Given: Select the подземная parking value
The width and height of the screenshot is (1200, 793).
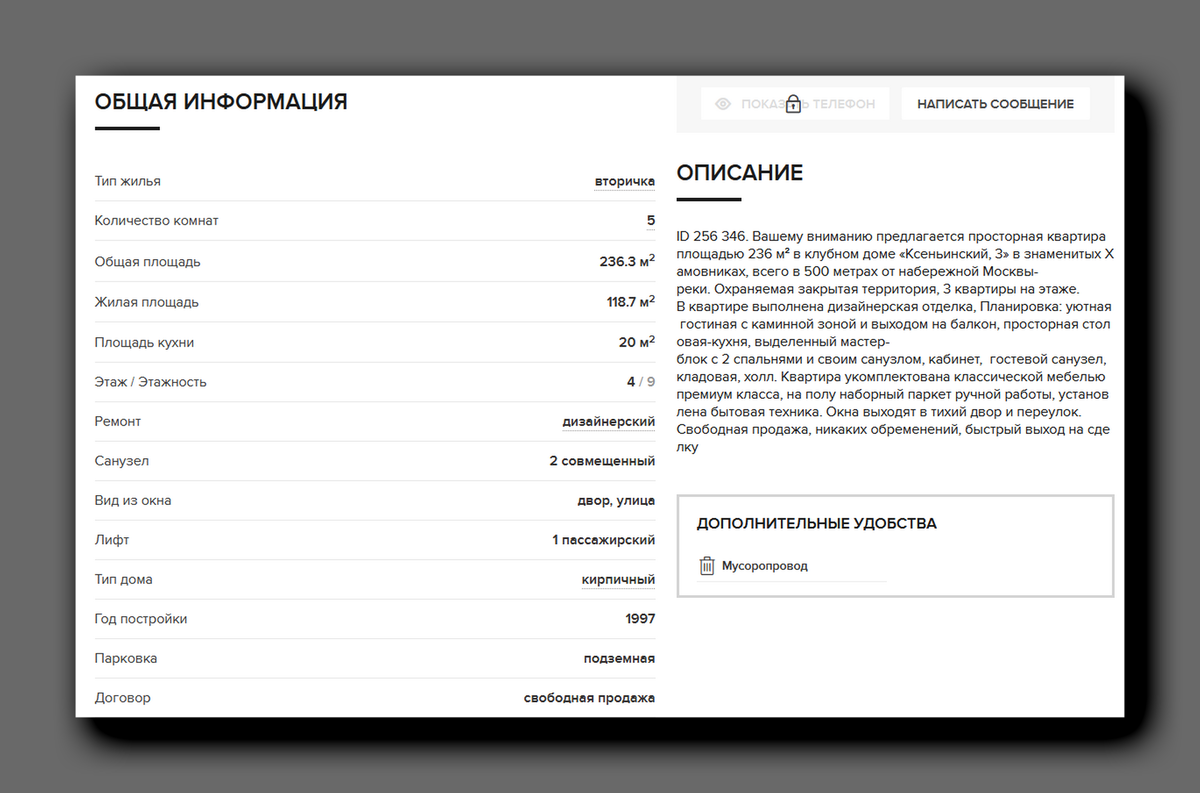Looking at the screenshot, I should 619,659.
